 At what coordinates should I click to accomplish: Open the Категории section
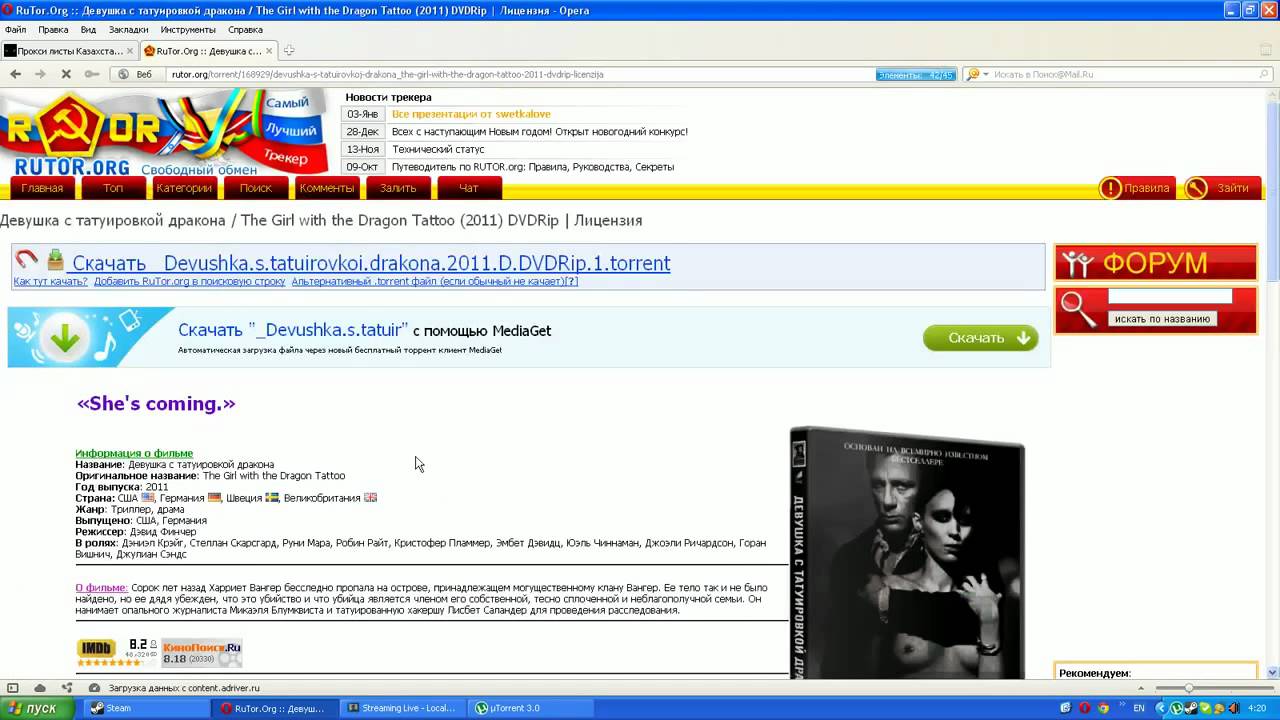tap(184, 188)
